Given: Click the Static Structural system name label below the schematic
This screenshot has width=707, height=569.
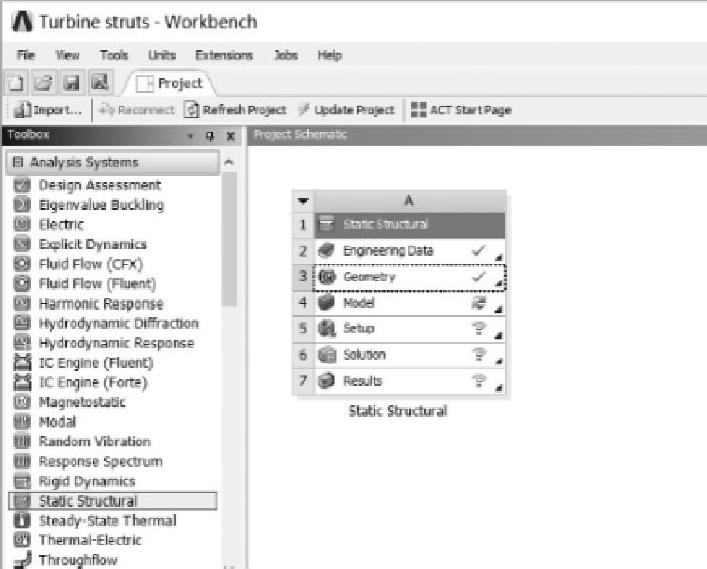Looking at the screenshot, I should (398, 411).
